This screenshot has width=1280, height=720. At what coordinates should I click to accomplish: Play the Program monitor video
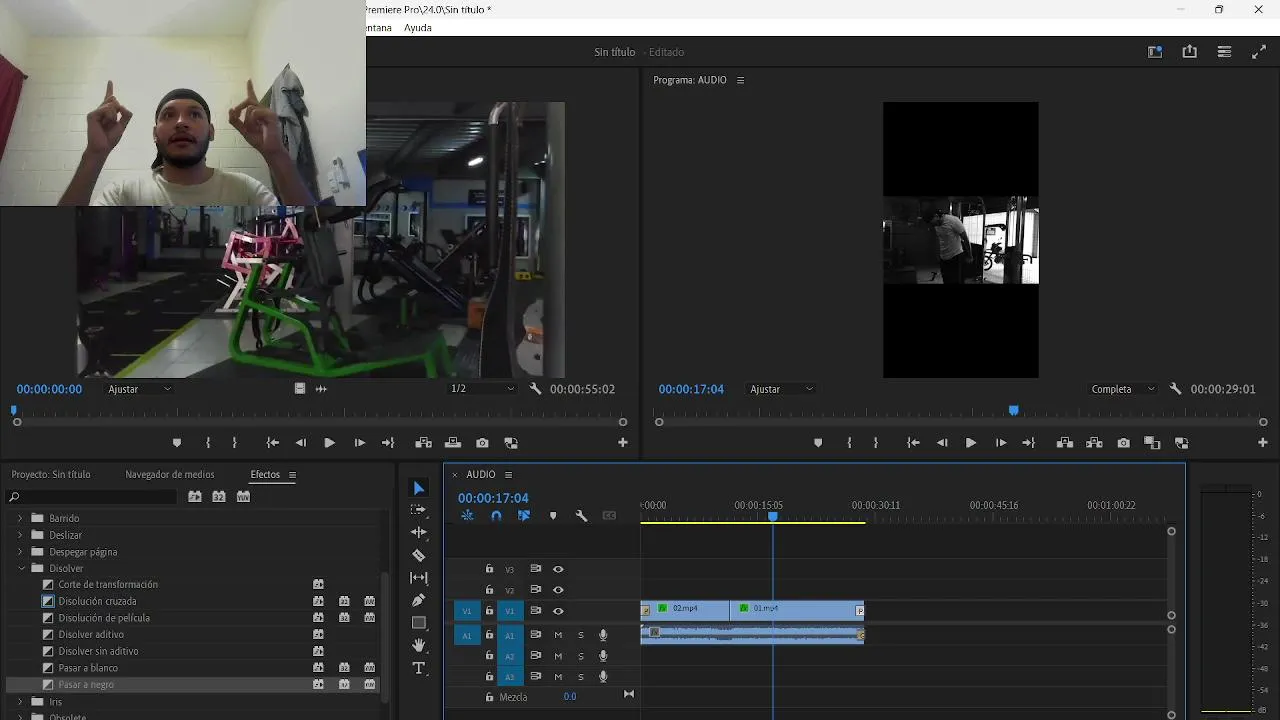click(970, 443)
